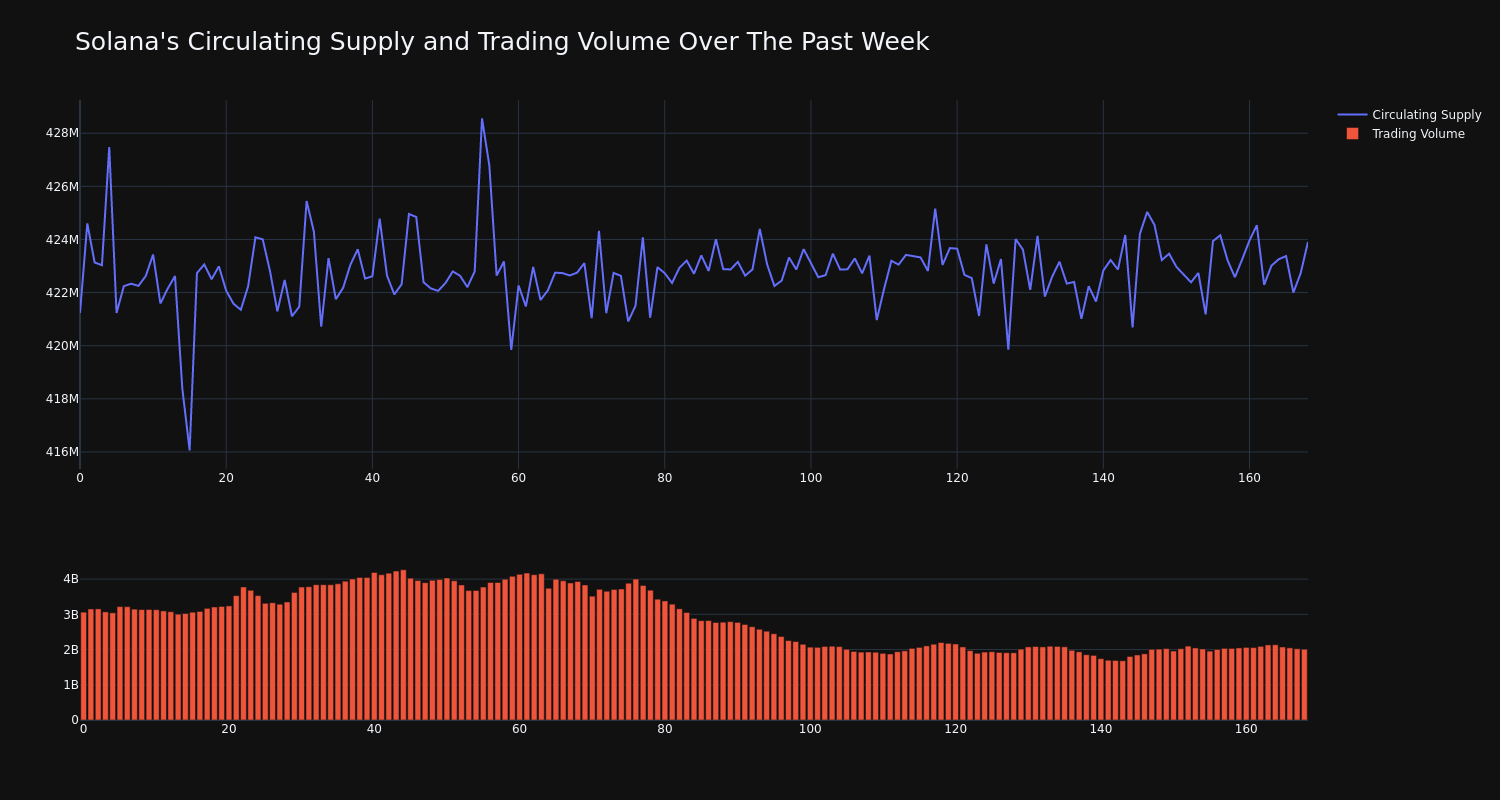Click the 1B volume axis label
The height and width of the screenshot is (800, 1500).
pos(70,684)
